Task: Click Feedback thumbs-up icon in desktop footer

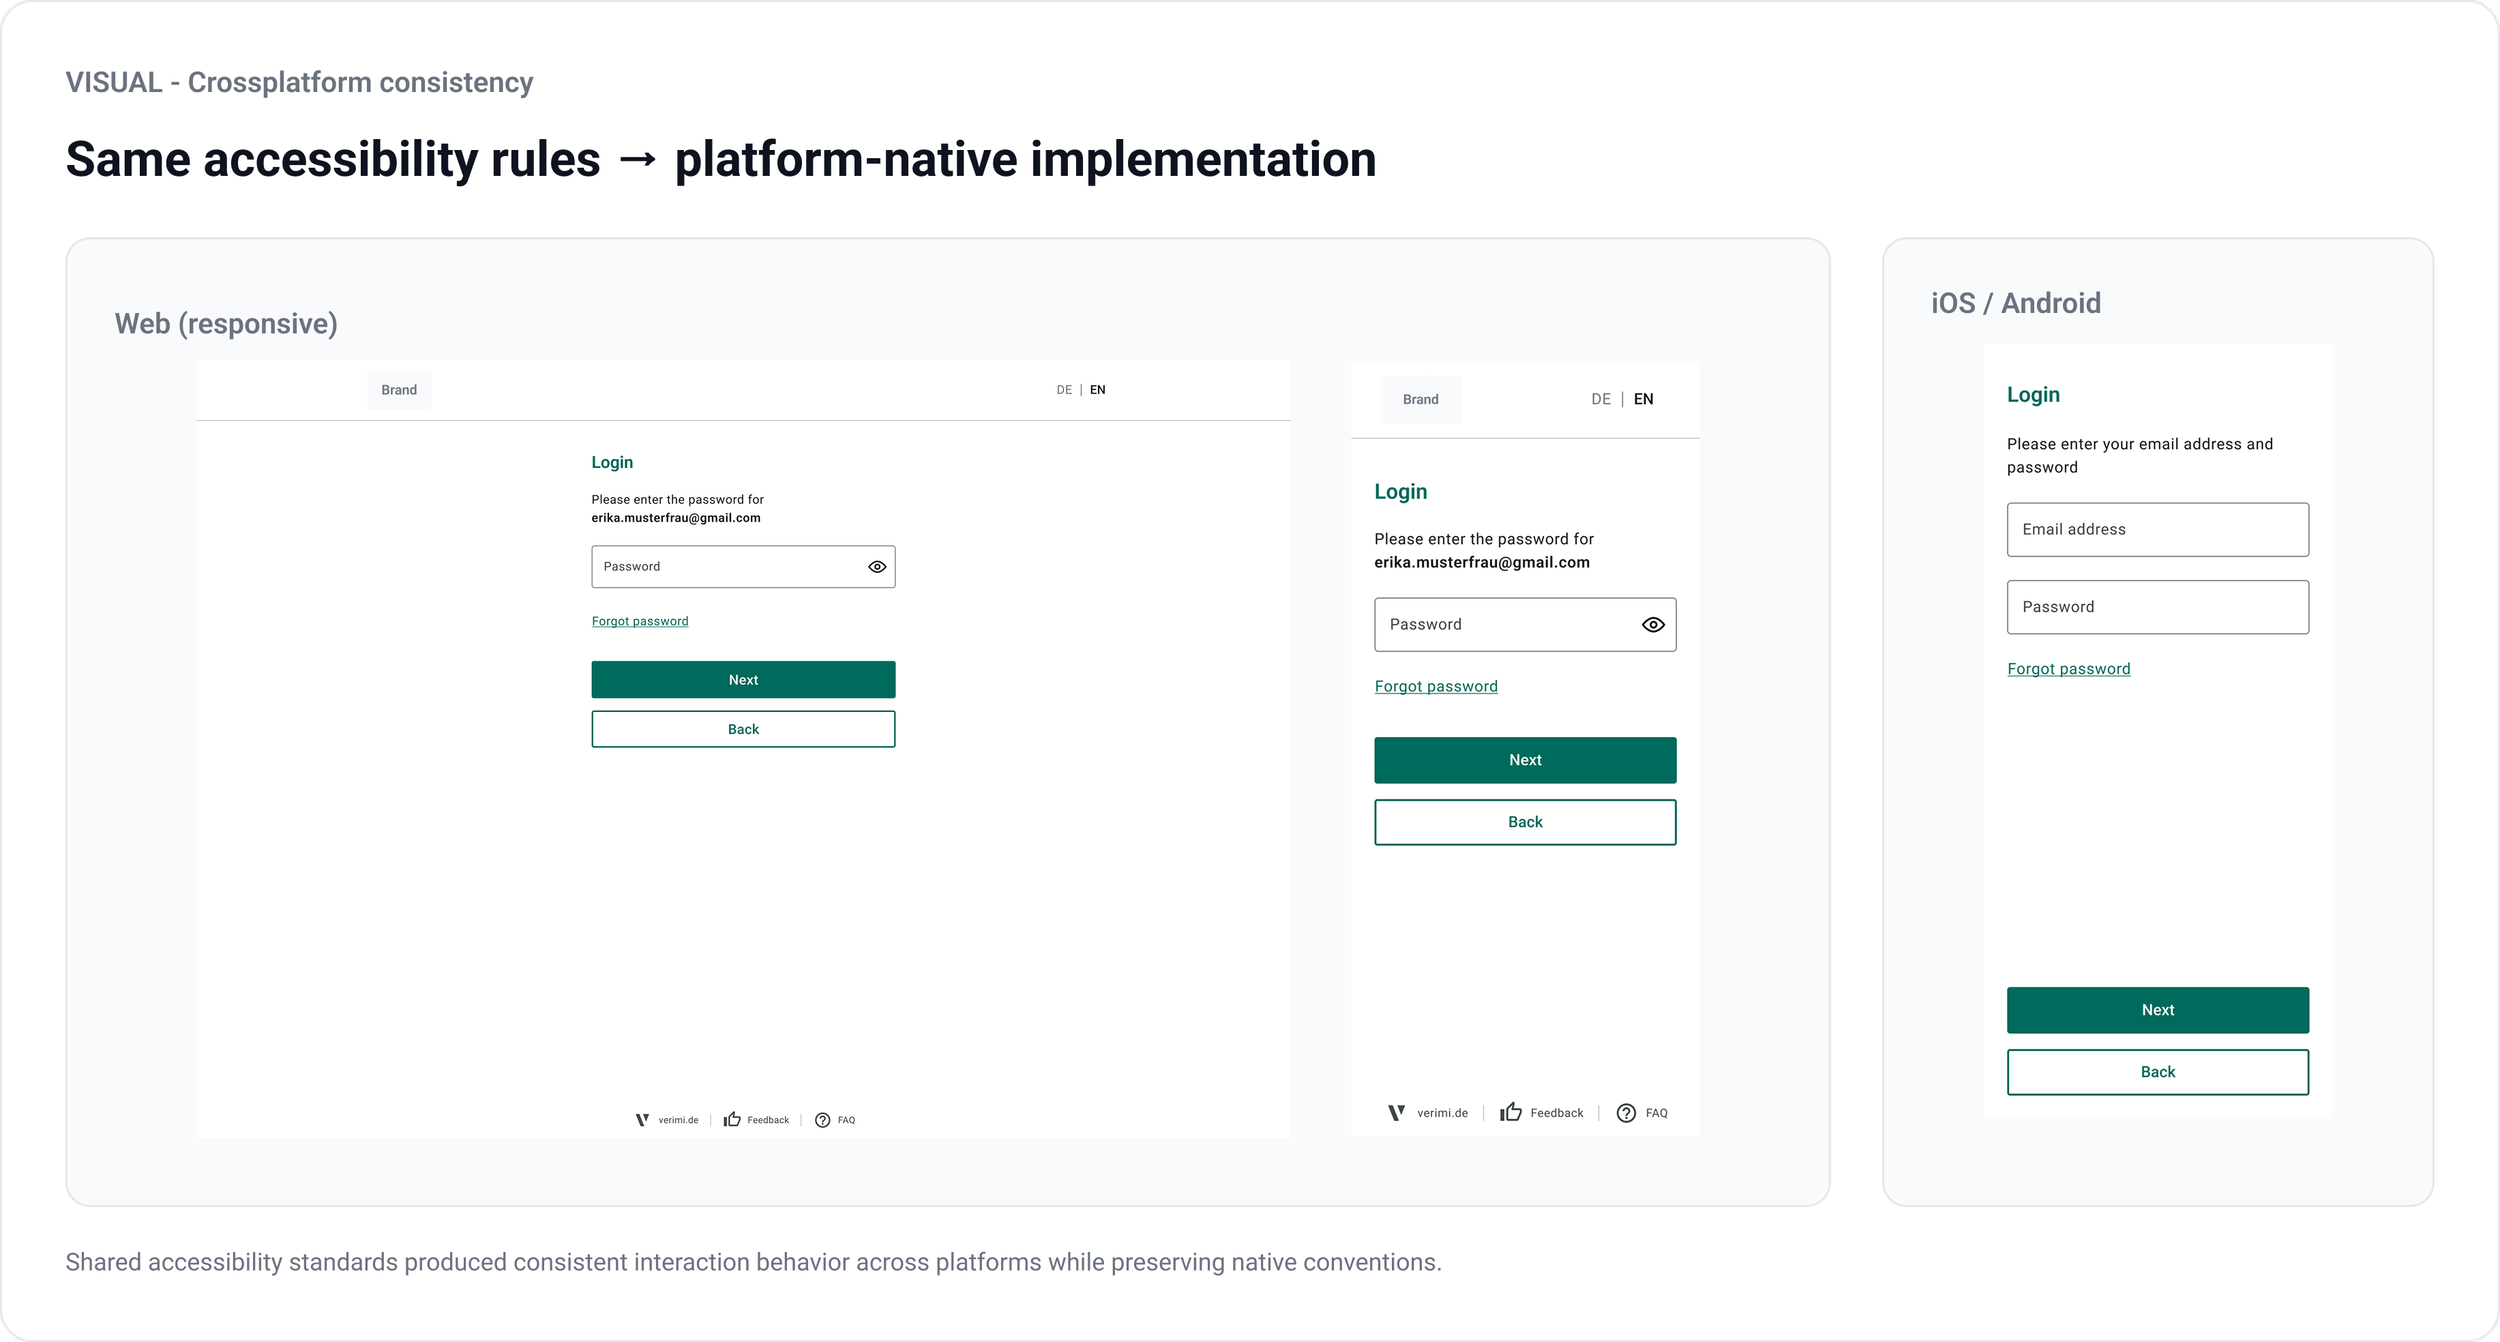Action: 732,1120
